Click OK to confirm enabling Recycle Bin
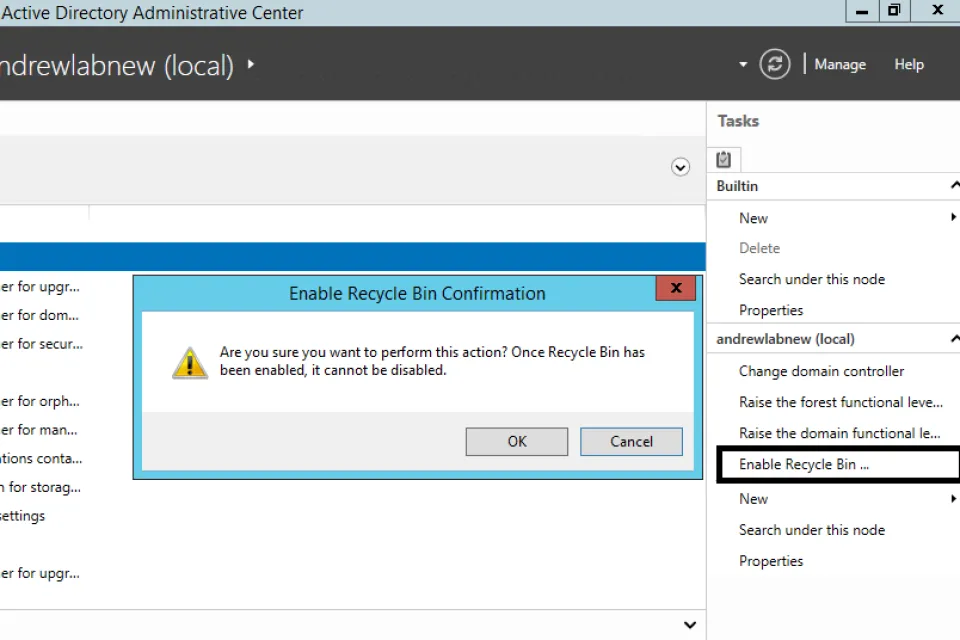 click(x=516, y=441)
